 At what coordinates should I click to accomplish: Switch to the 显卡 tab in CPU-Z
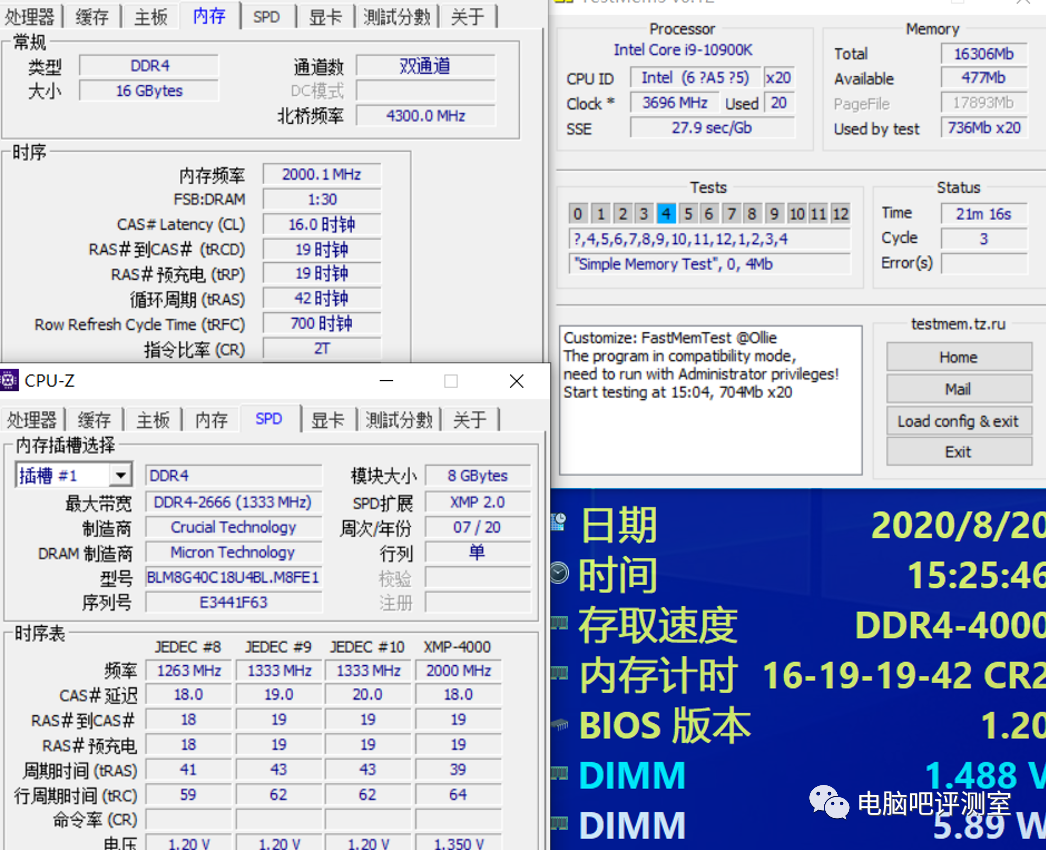tap(328, 419)
